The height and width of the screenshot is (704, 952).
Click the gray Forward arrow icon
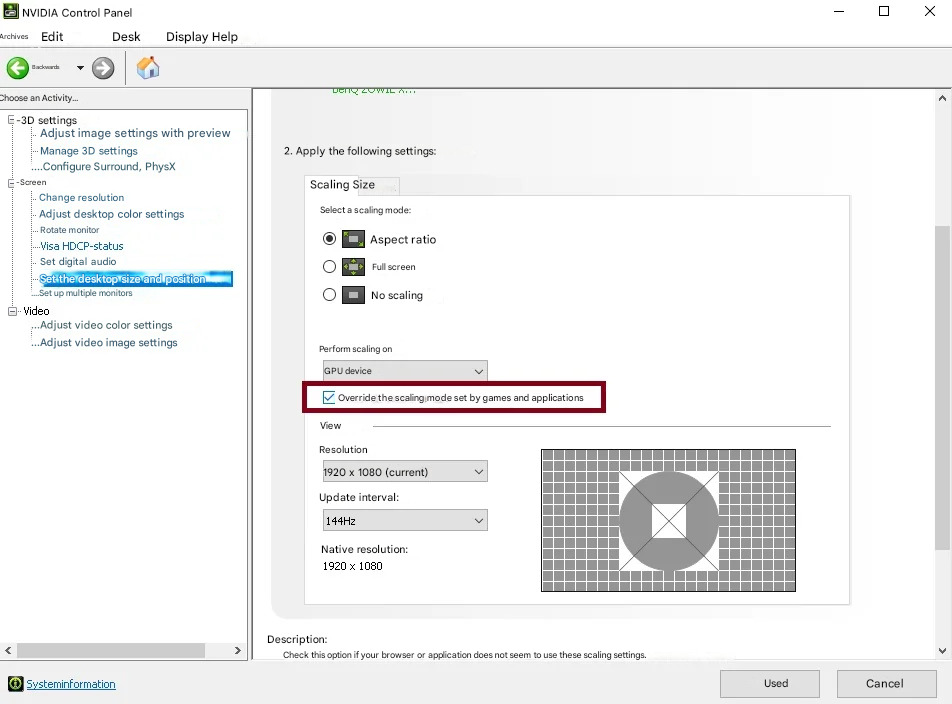(x=103, y=68)
